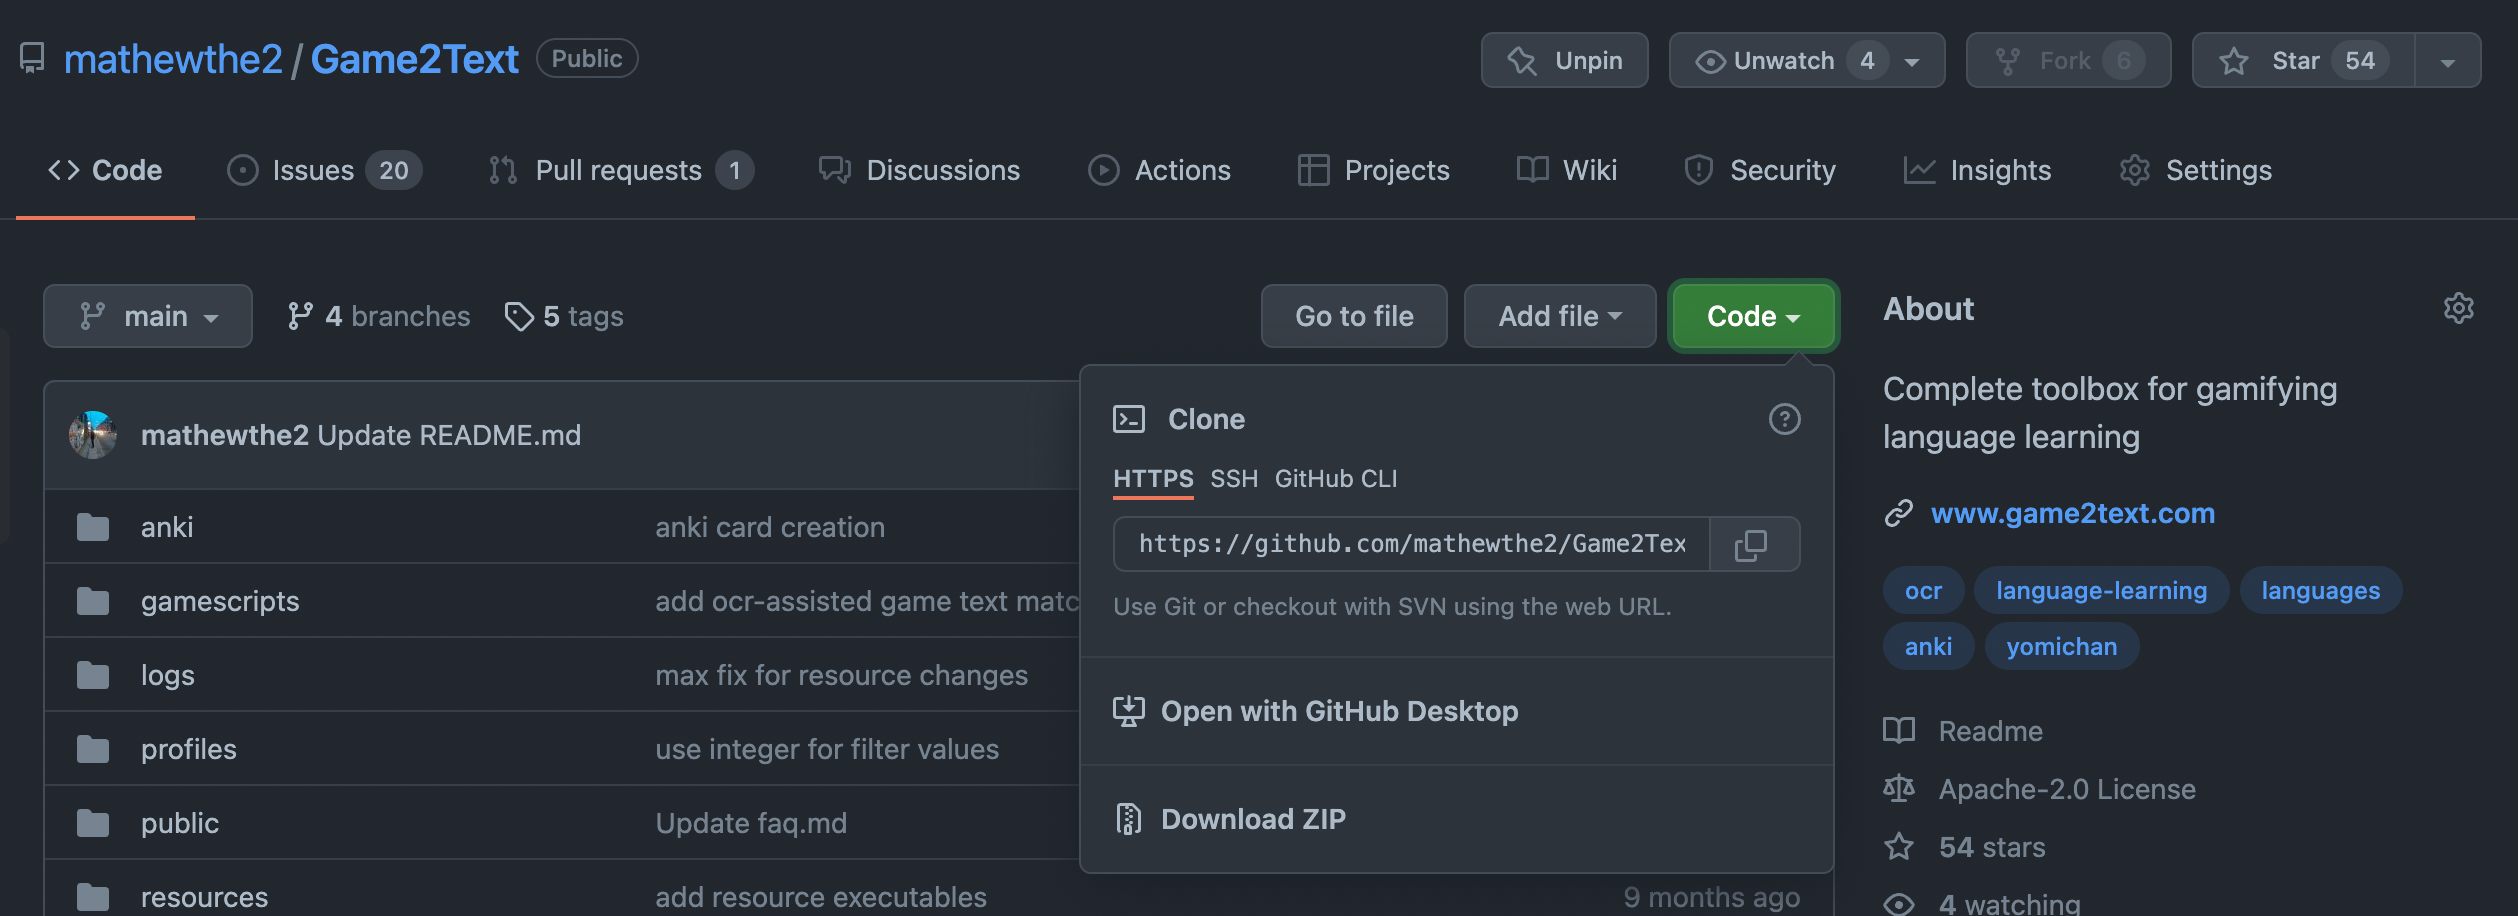Click the logs folder icon
Viewport: 2518px width, 916px height.
point(93,675)
